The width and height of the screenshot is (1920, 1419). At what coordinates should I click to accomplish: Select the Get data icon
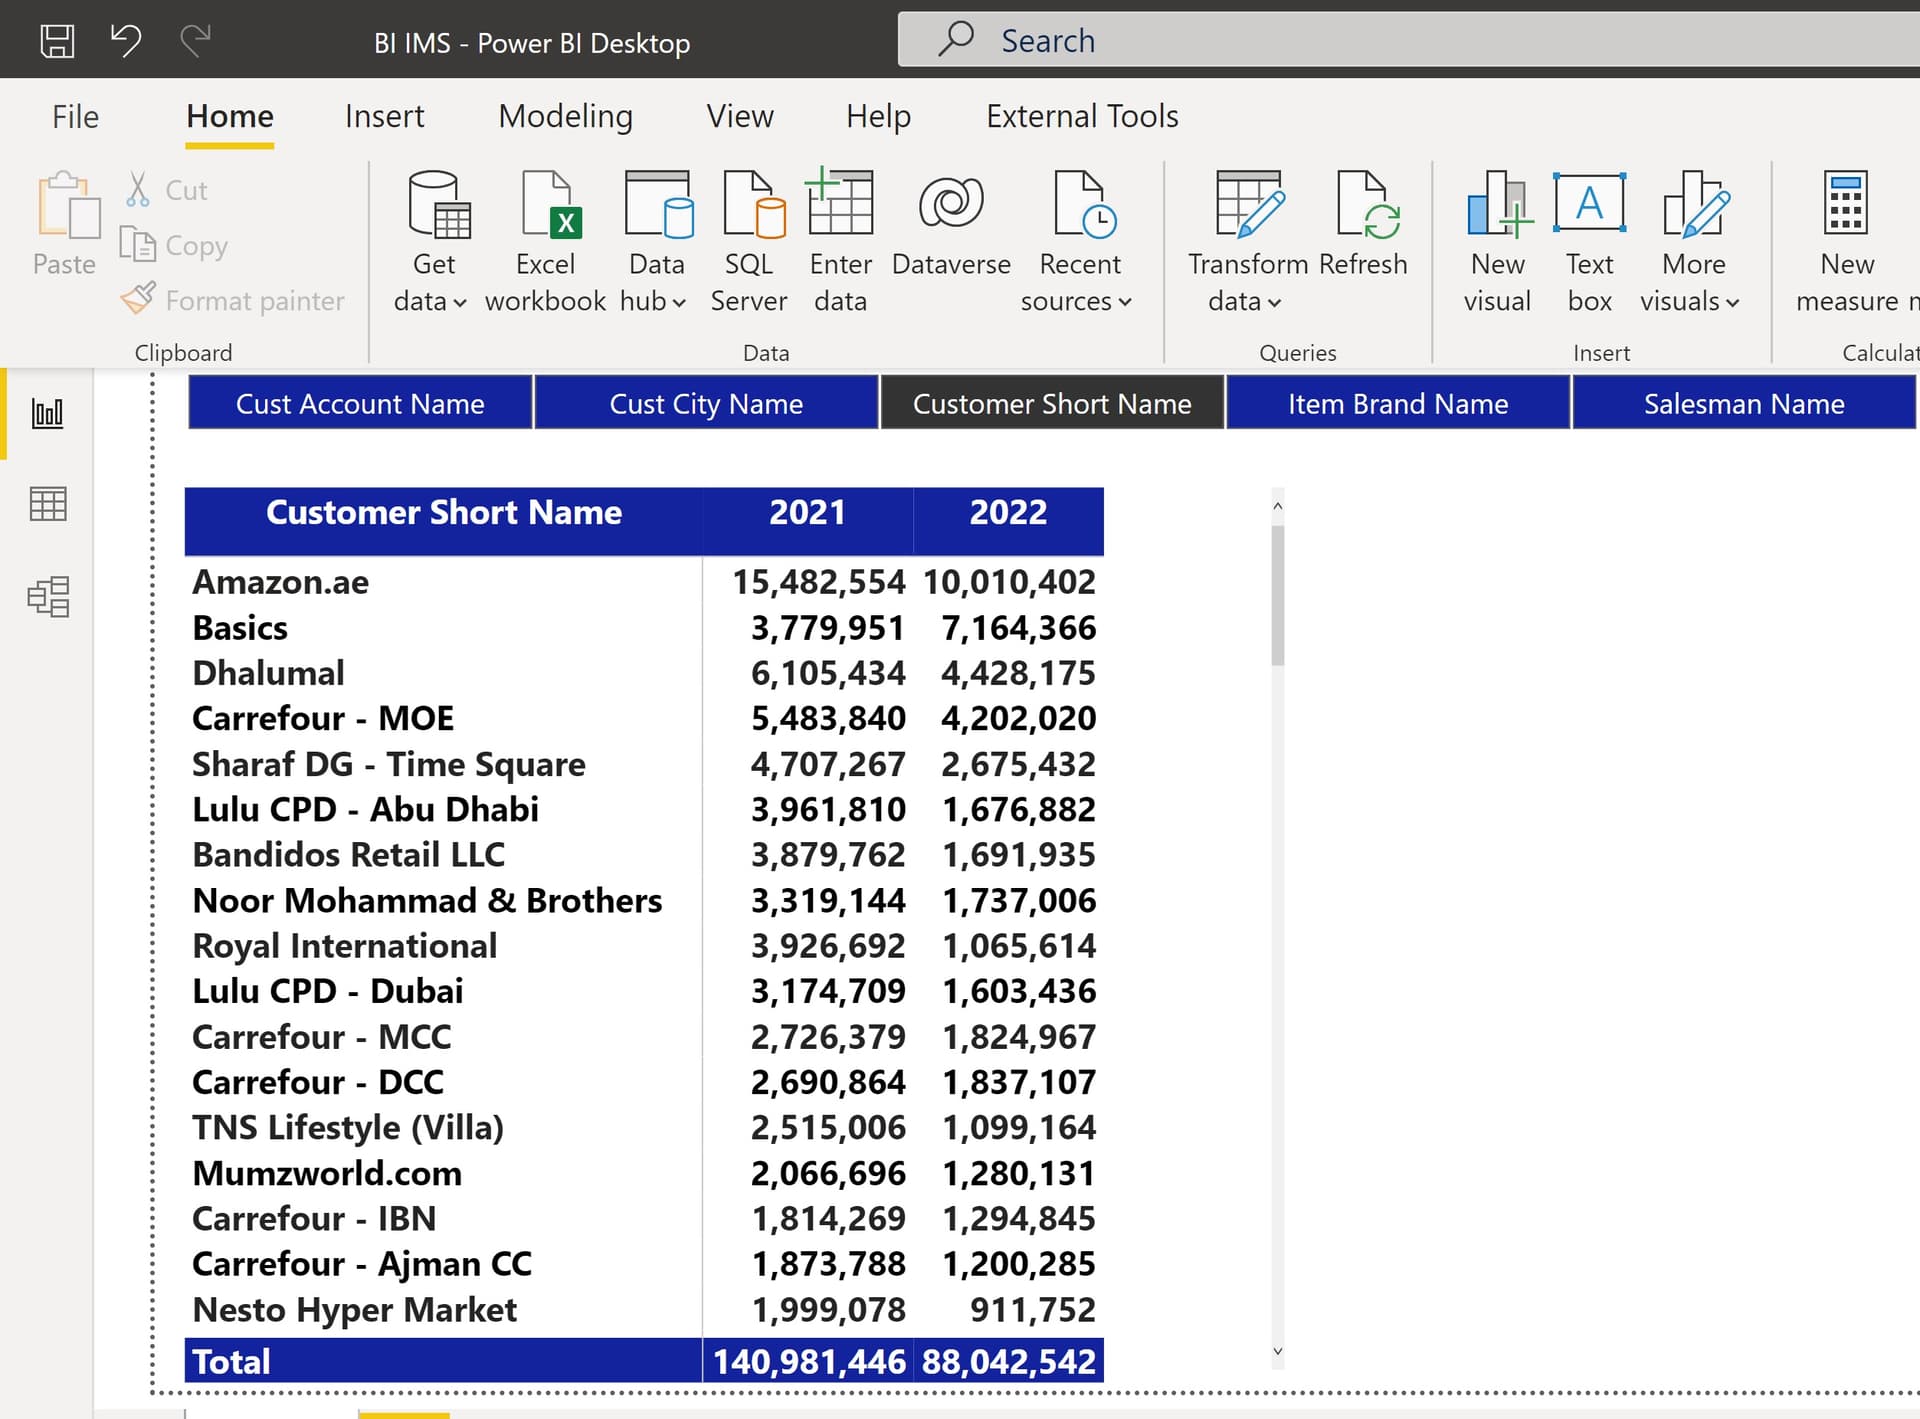(434, 235)
